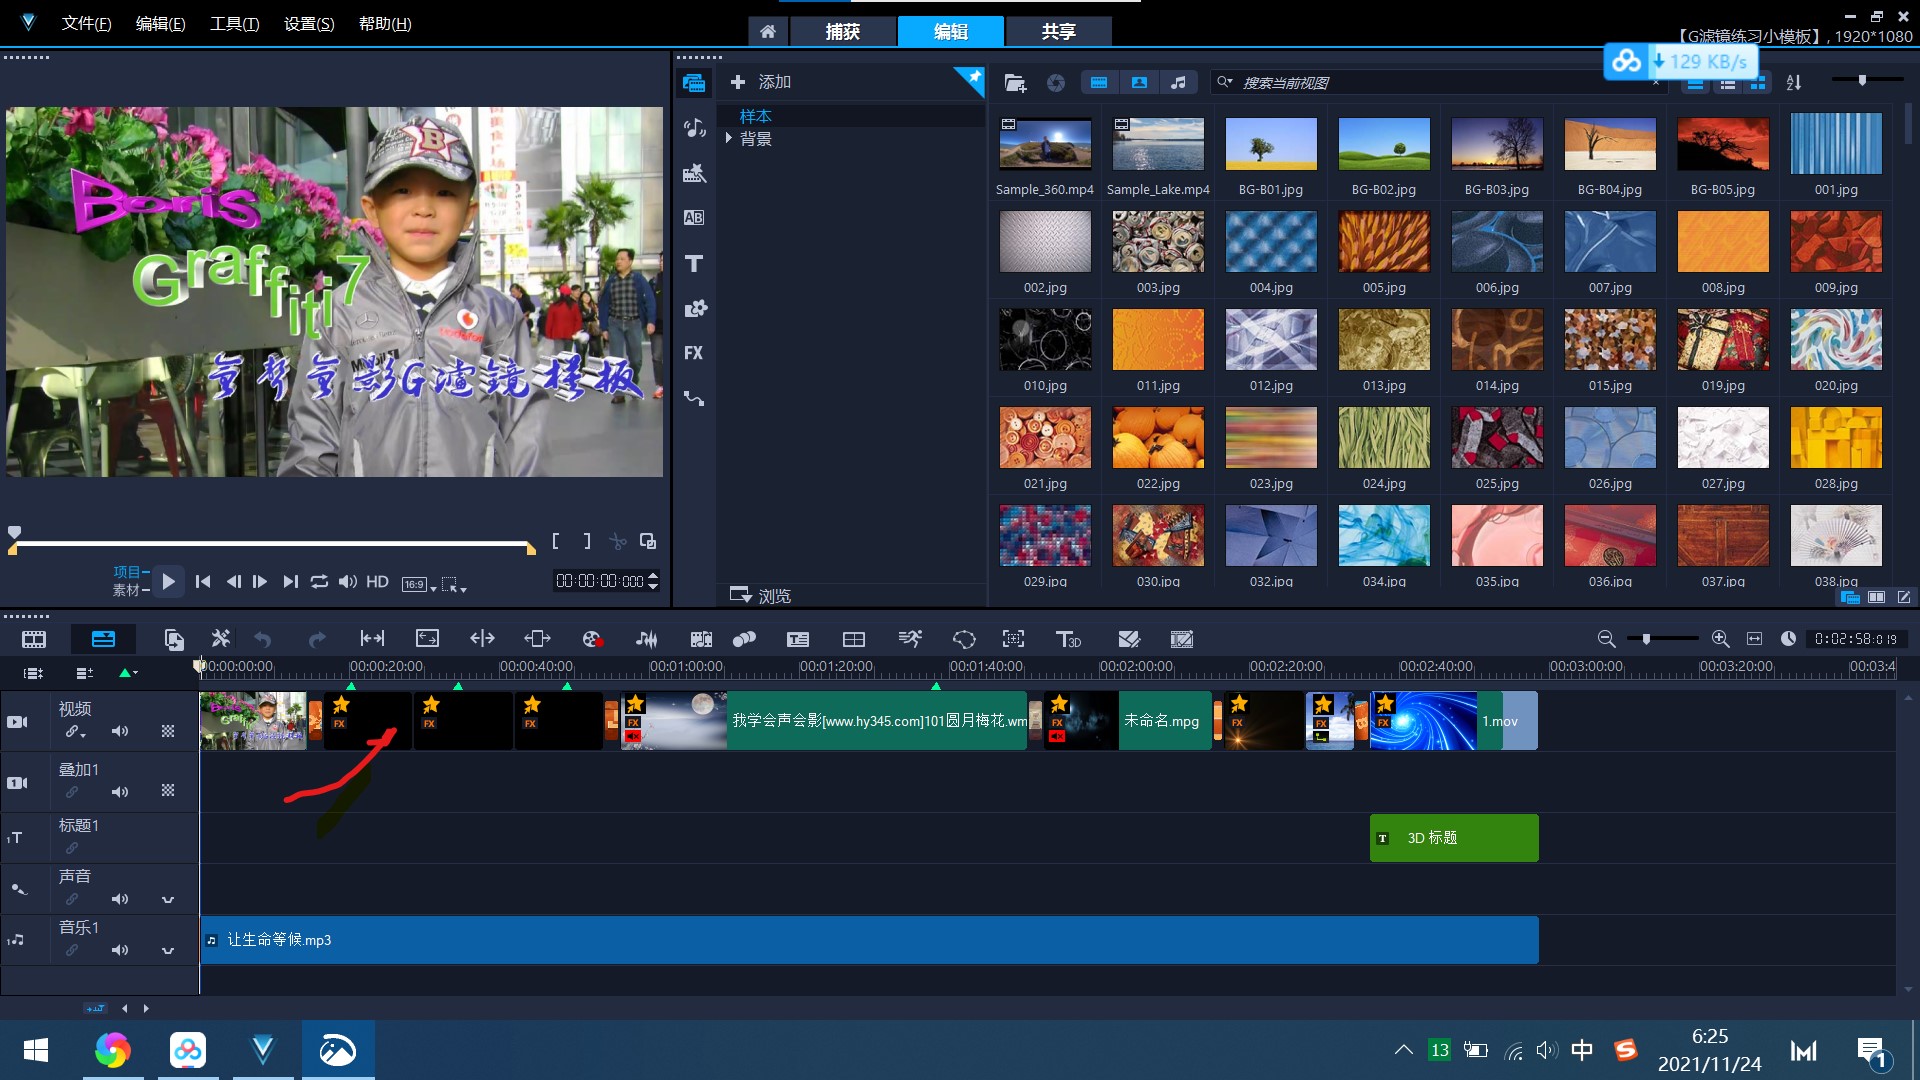
Task: Switch to the 共享 share tab
Action: tap(1059, 32)
